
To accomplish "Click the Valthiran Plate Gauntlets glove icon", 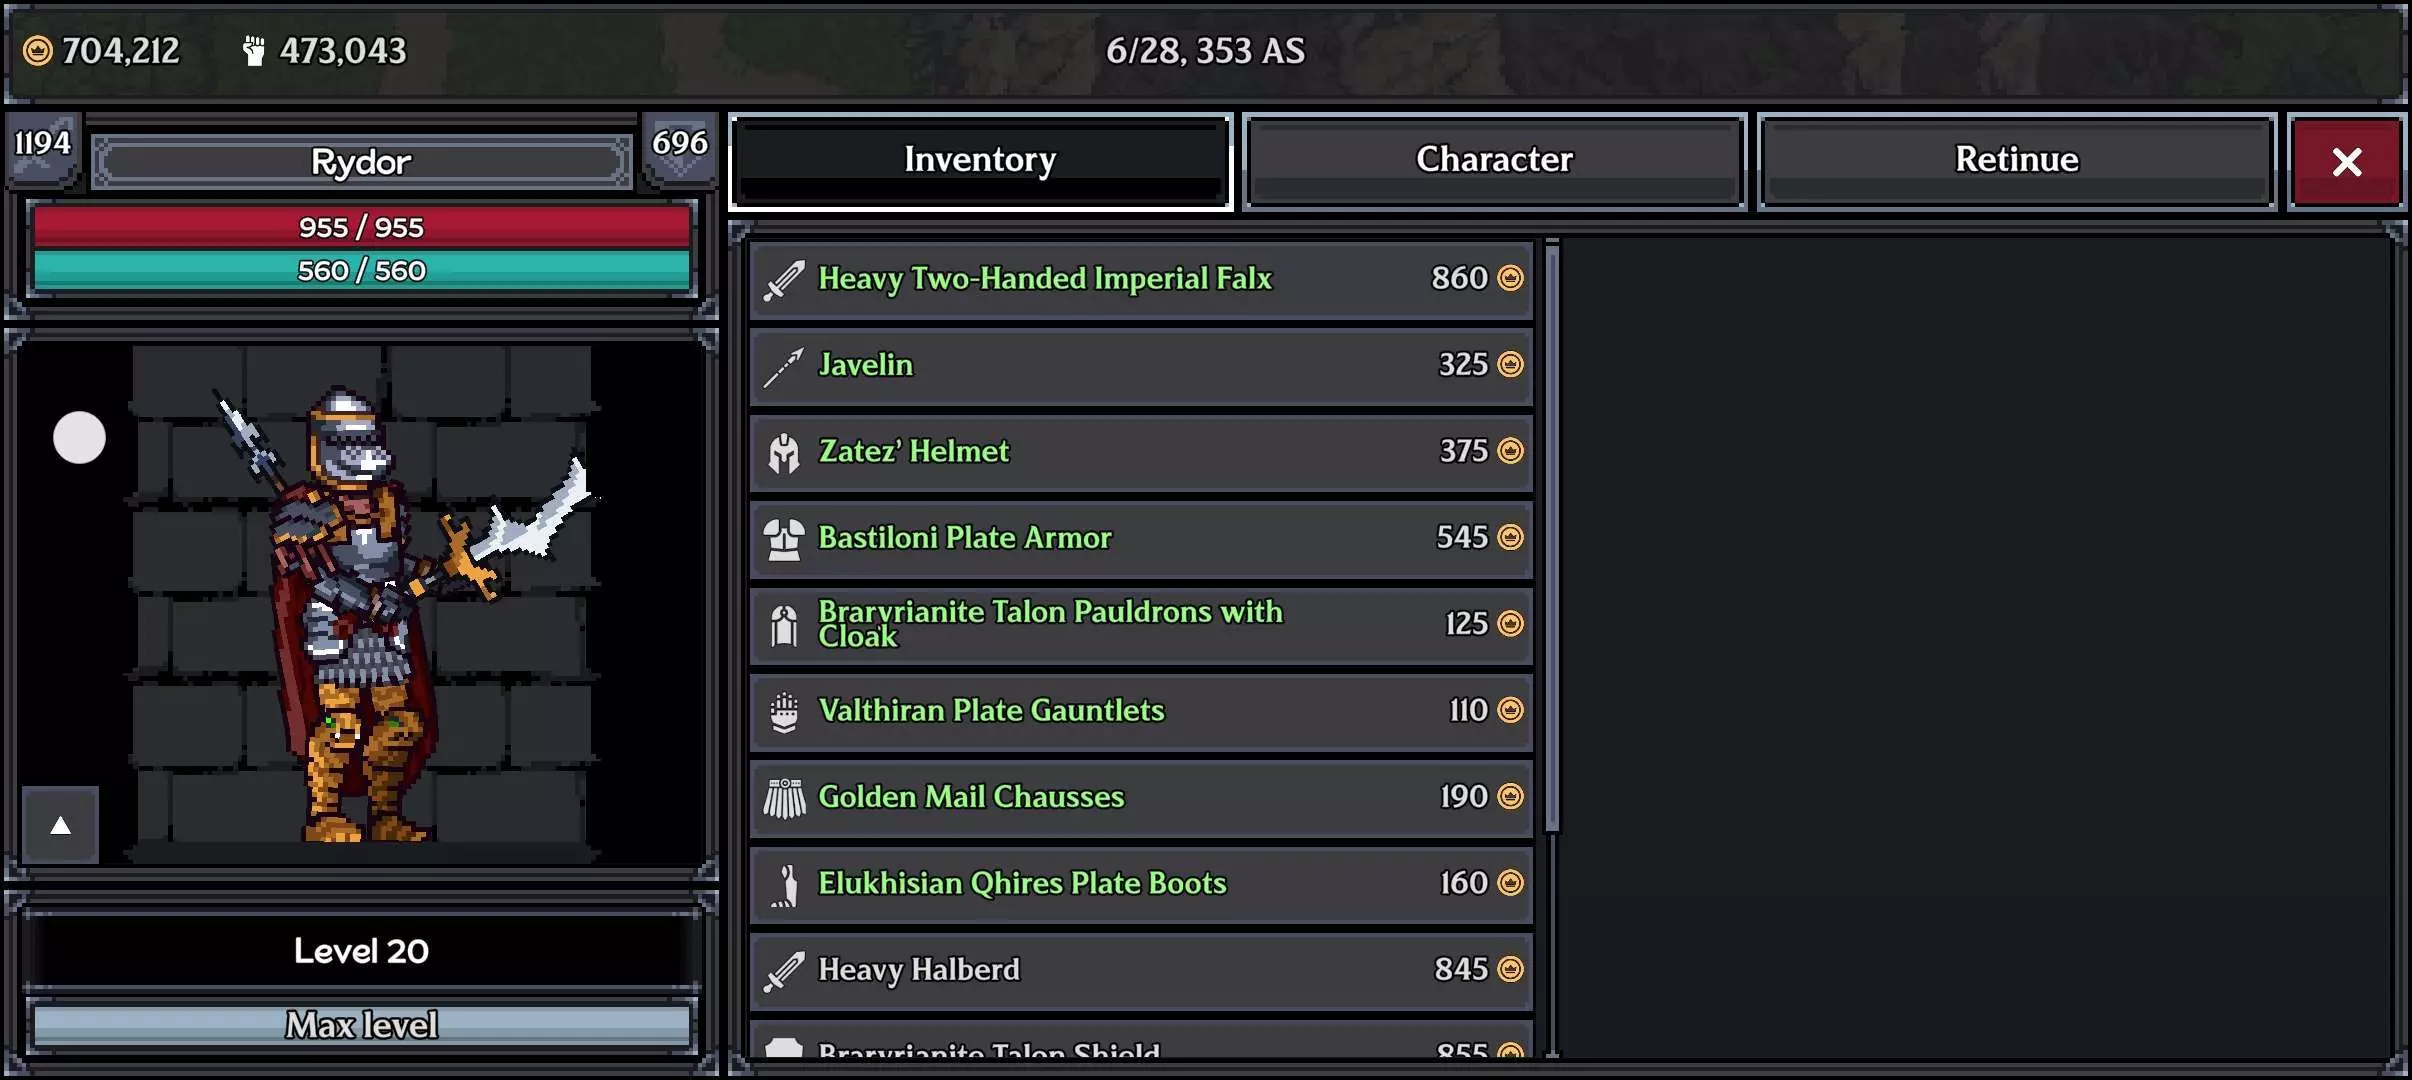I will click(784, 712).
